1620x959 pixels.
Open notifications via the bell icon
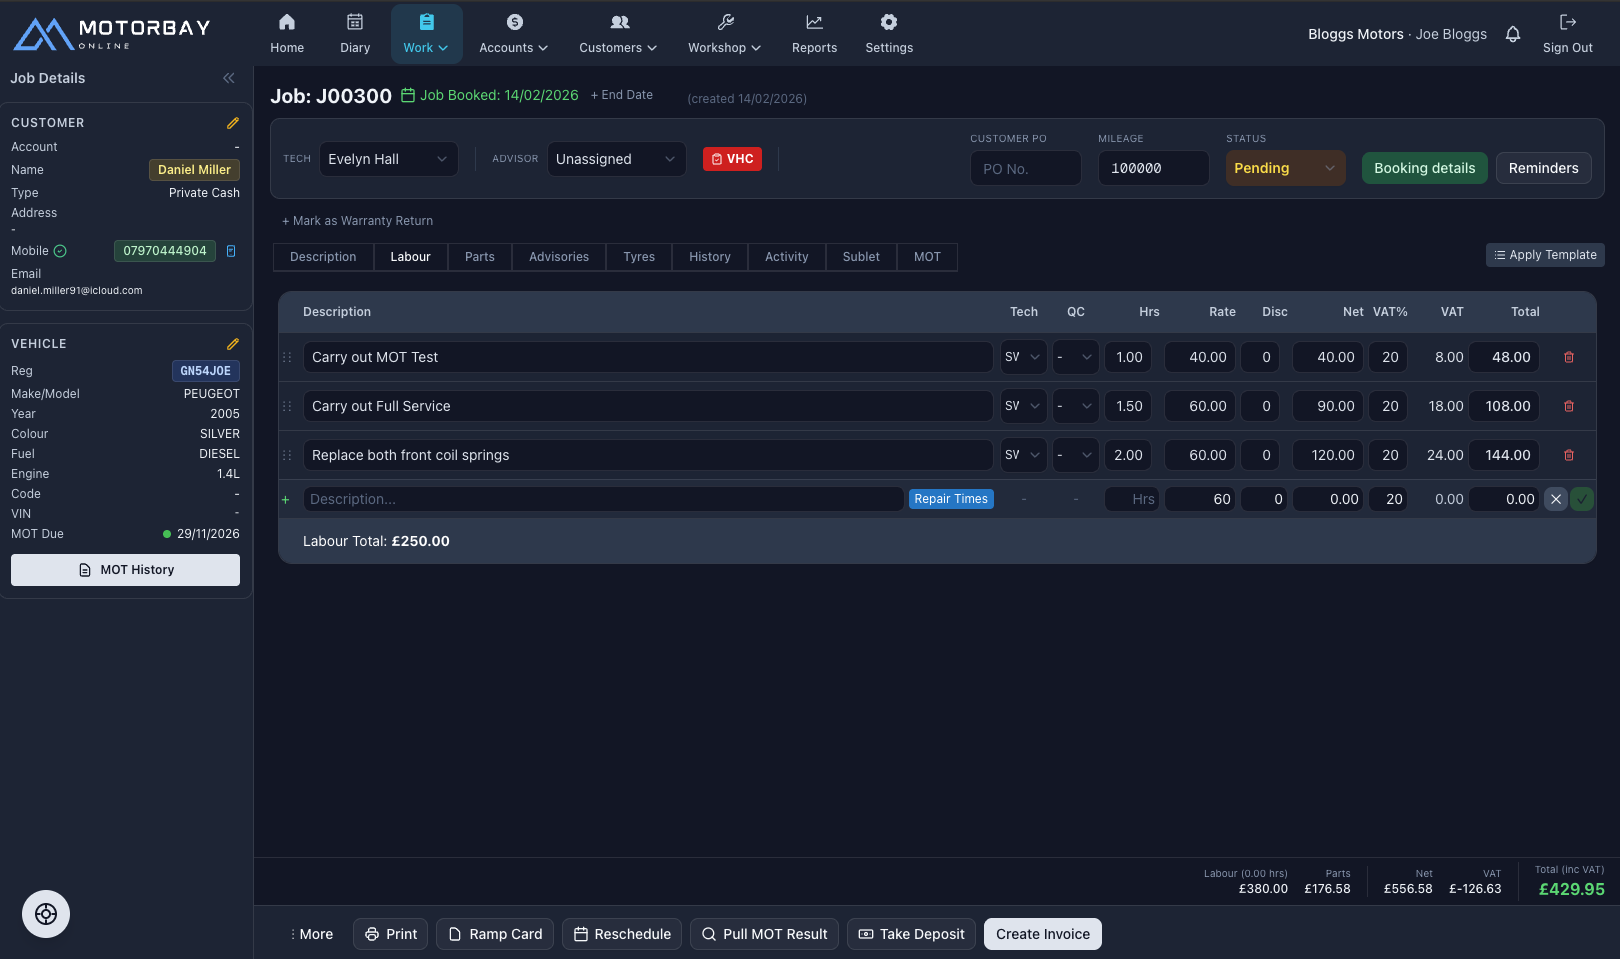[x=1513, y=33]
